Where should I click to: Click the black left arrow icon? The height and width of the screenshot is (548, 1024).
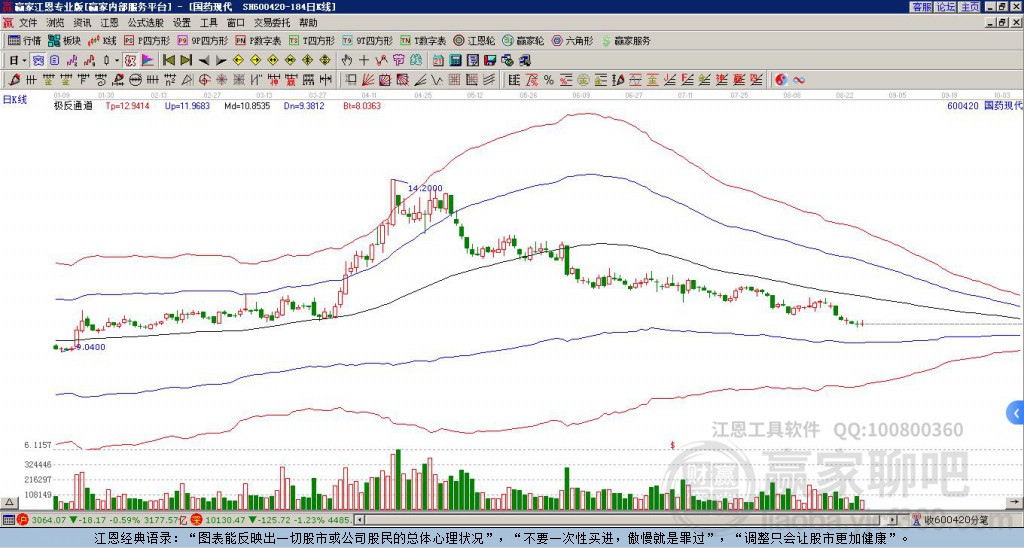pyautogui.click(x=204, y=60)
